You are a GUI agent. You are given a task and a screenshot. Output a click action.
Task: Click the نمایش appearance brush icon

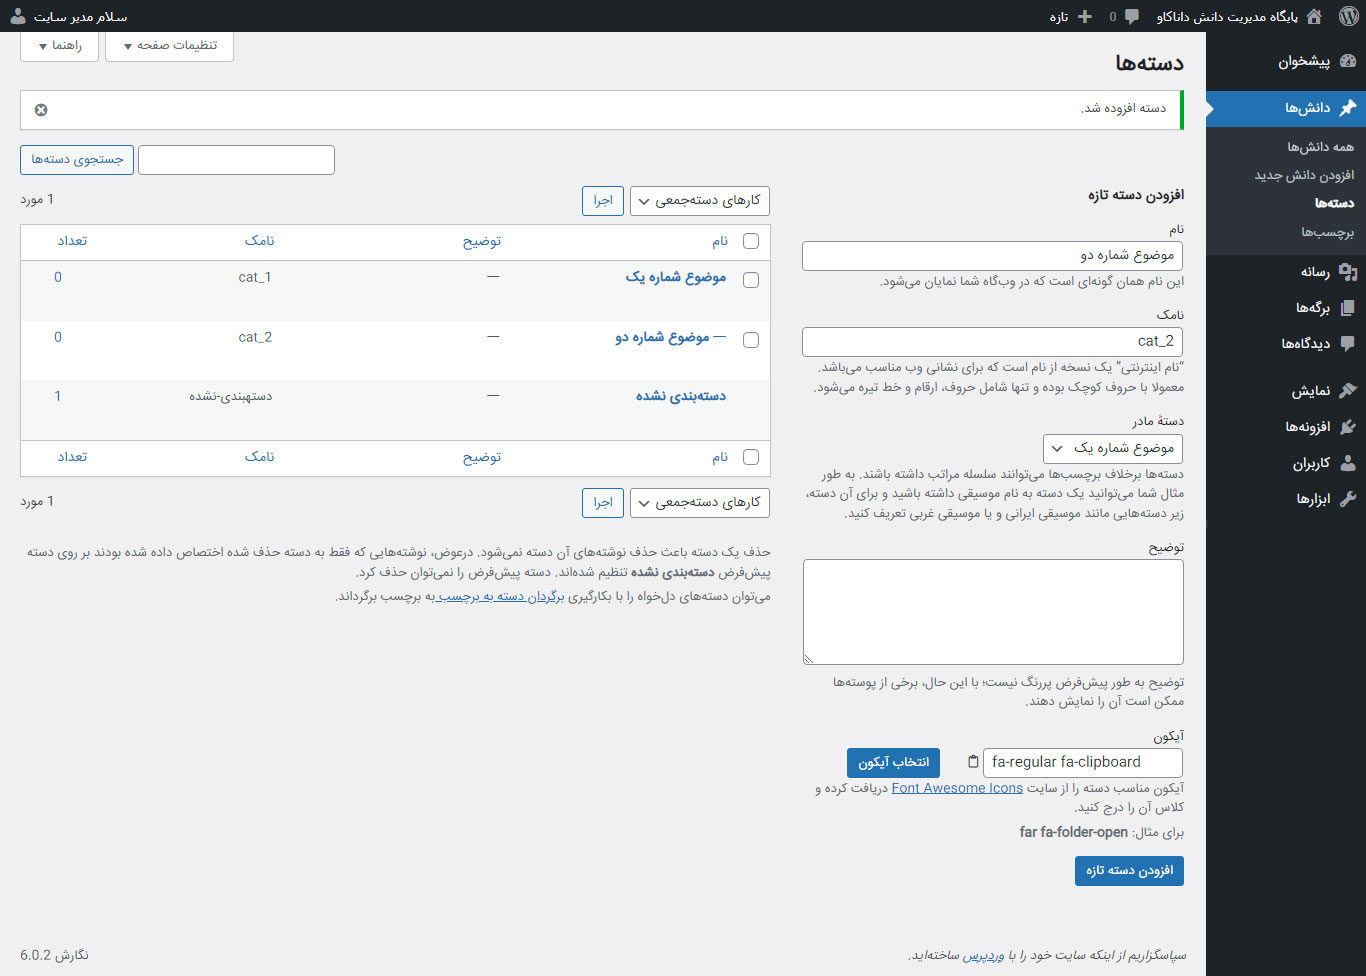coord(1347,390)
